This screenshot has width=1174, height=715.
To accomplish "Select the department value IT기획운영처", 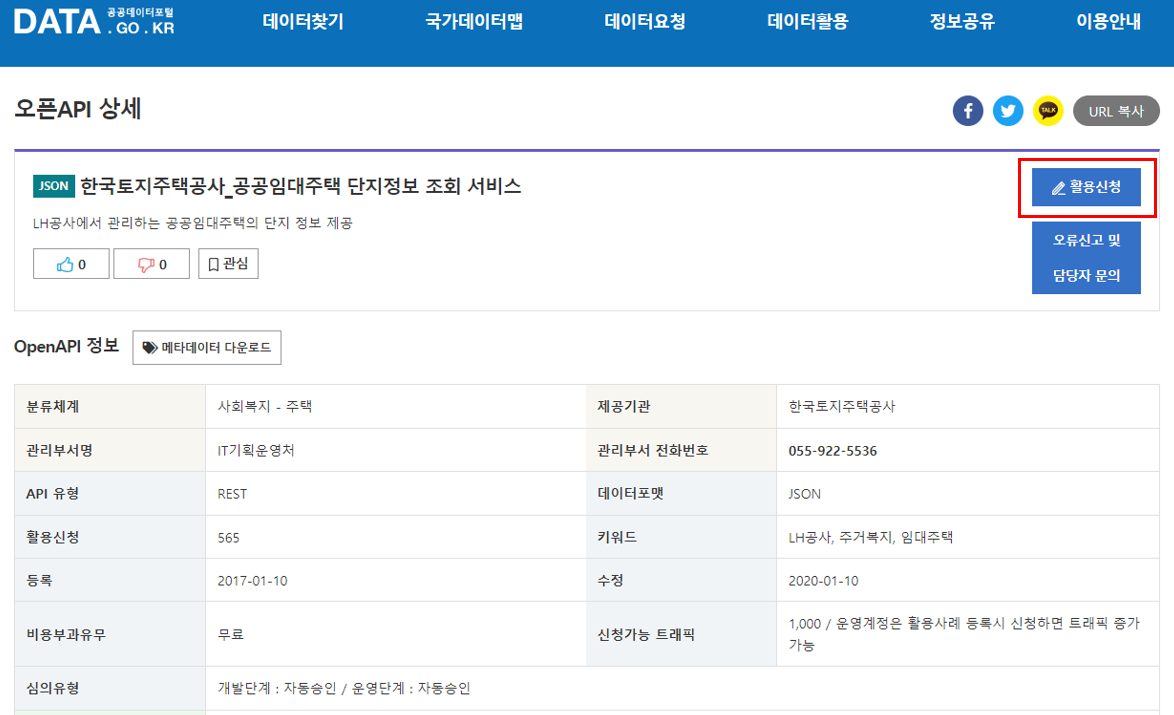I will click(x=256, y=451).
